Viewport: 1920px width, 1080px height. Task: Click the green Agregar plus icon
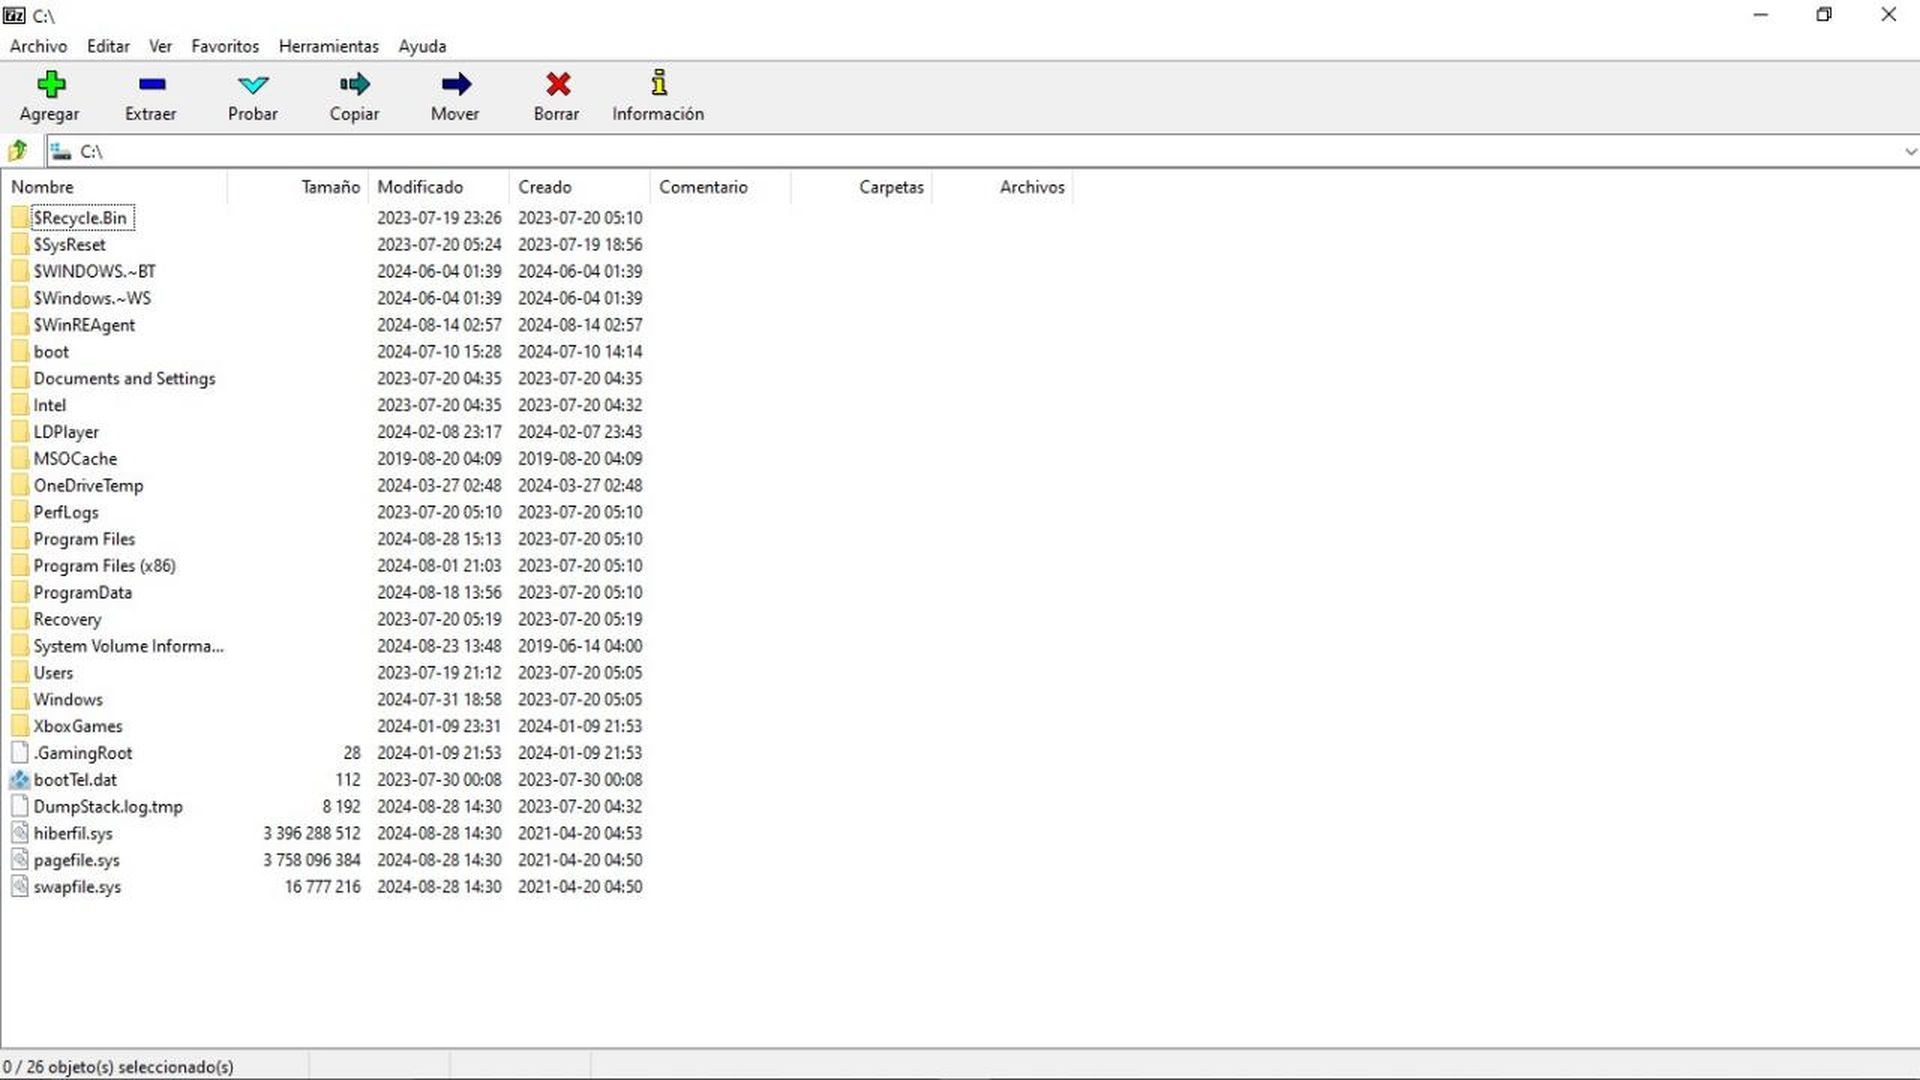50,84
